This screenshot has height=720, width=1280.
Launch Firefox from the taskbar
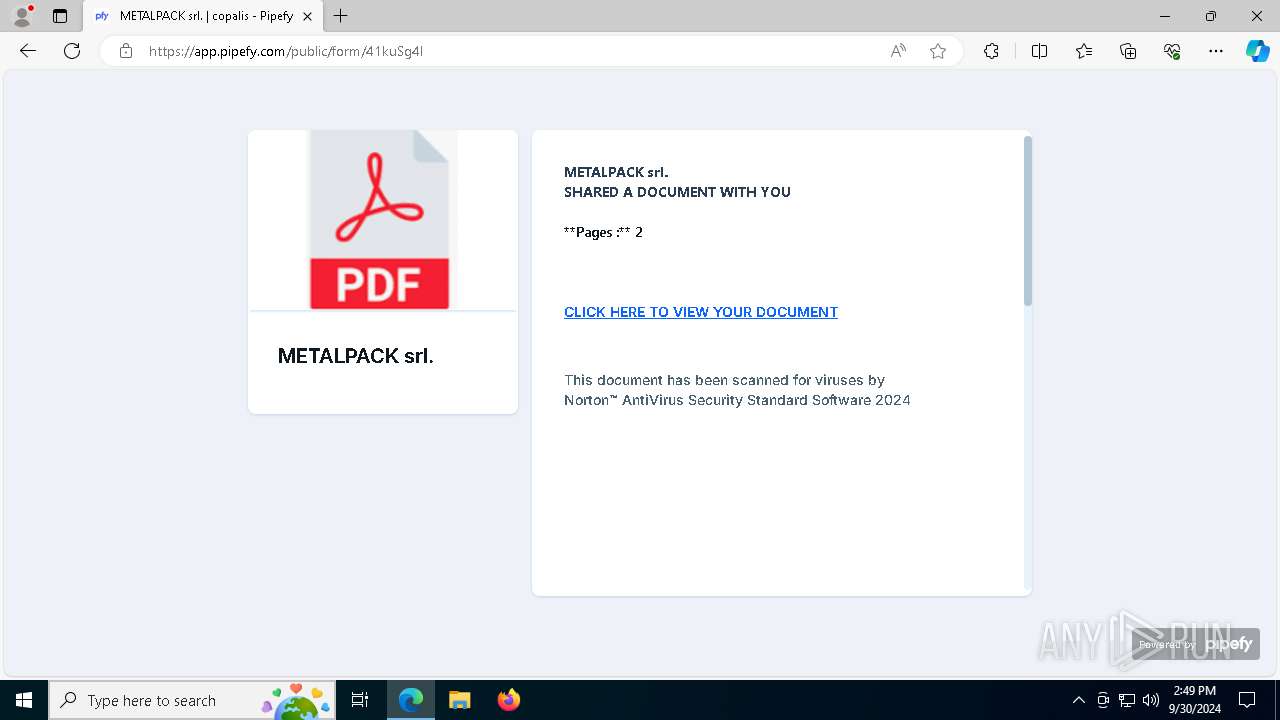pos(508,700)
